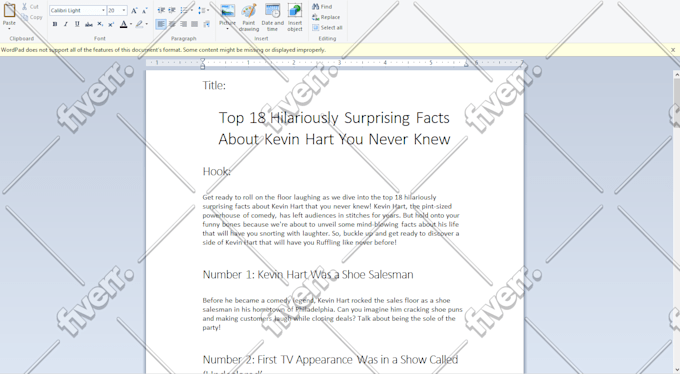
Task: Apply the text color A button
Action: coord(124,24)
